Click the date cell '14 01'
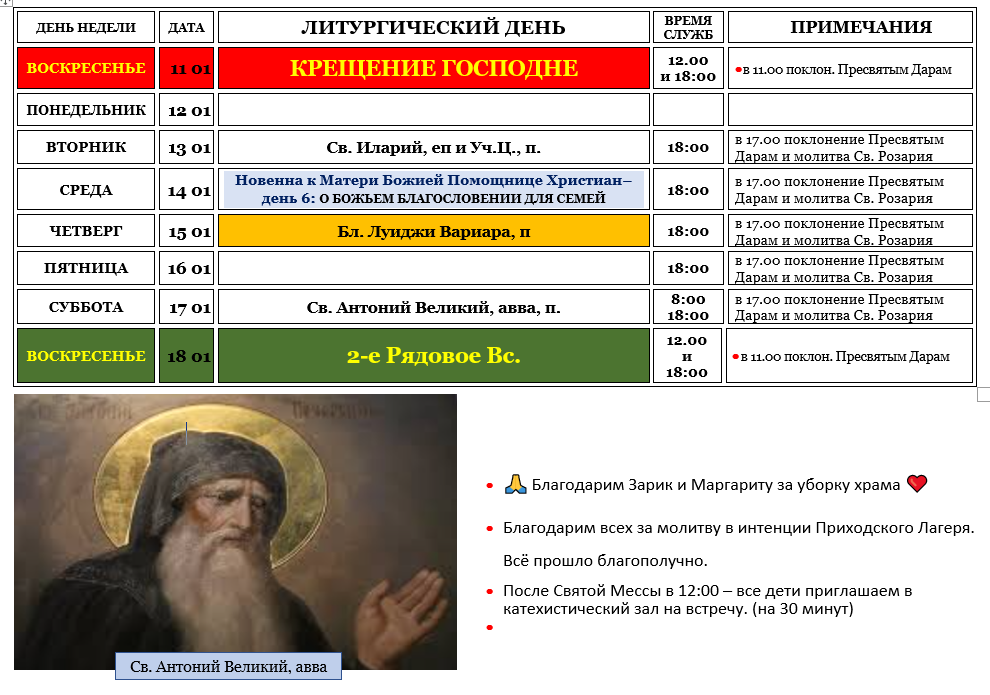 click(x=186, y=190)
